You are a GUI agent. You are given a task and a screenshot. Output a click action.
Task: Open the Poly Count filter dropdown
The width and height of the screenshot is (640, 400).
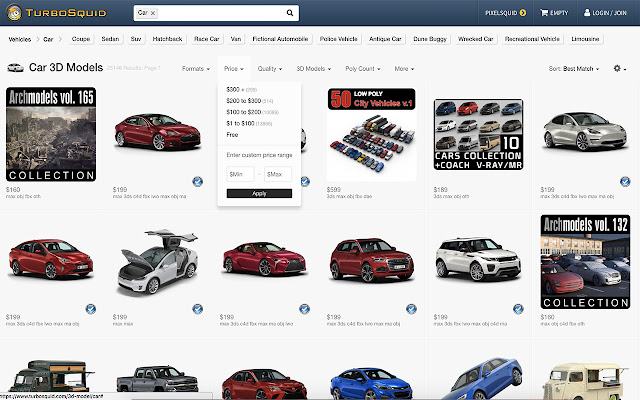coord(363,69)
